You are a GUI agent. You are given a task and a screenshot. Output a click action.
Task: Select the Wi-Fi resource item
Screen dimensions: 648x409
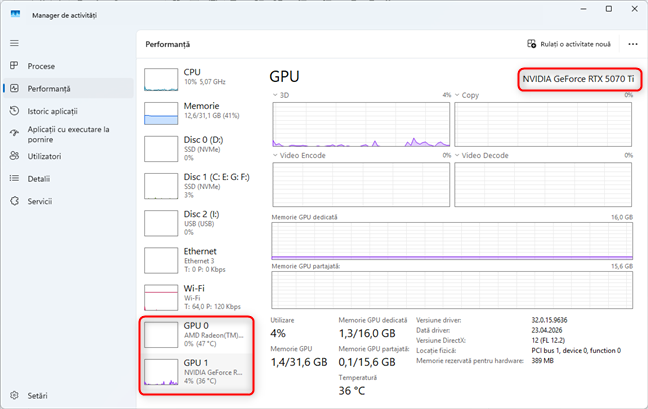click(197, 297)
